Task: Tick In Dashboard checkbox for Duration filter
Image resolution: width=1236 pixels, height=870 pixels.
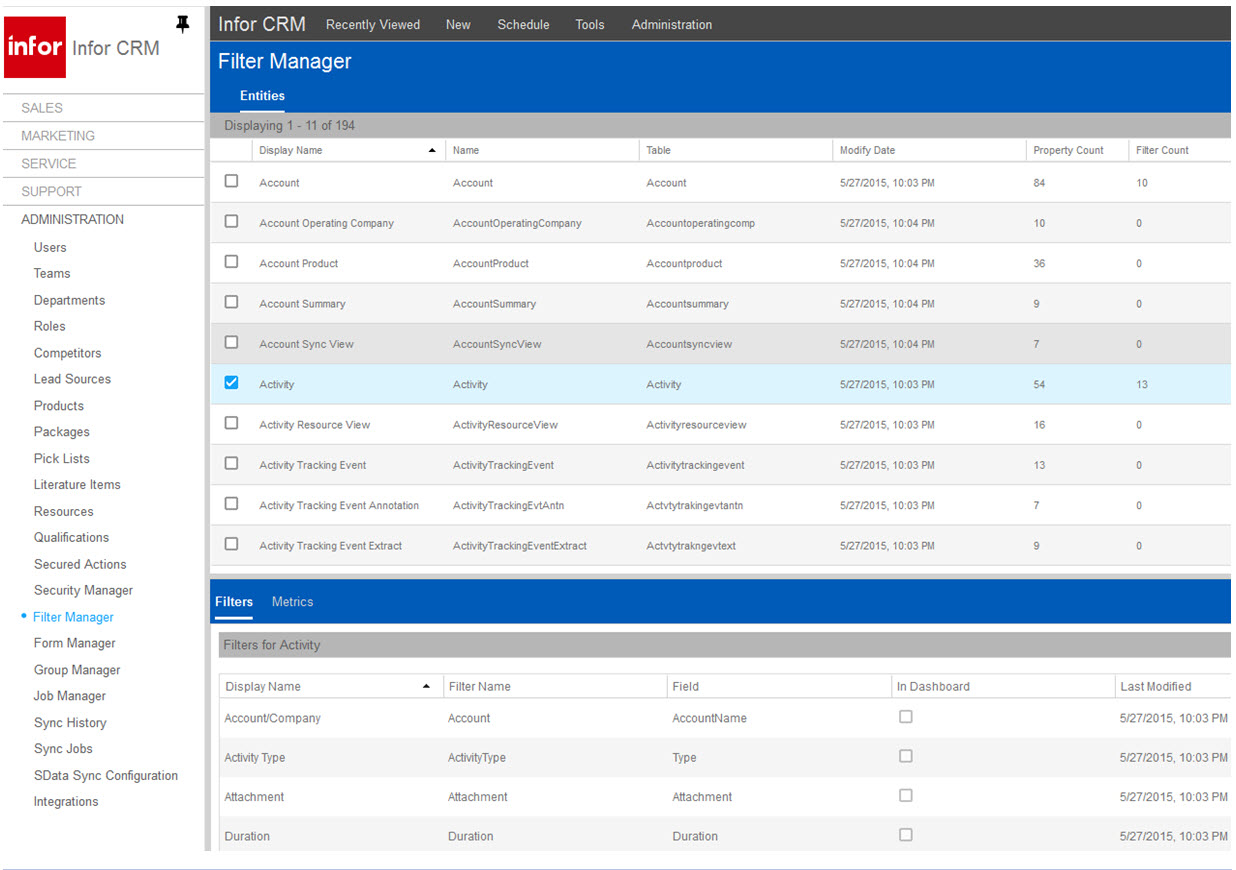Action: point(905,835)
